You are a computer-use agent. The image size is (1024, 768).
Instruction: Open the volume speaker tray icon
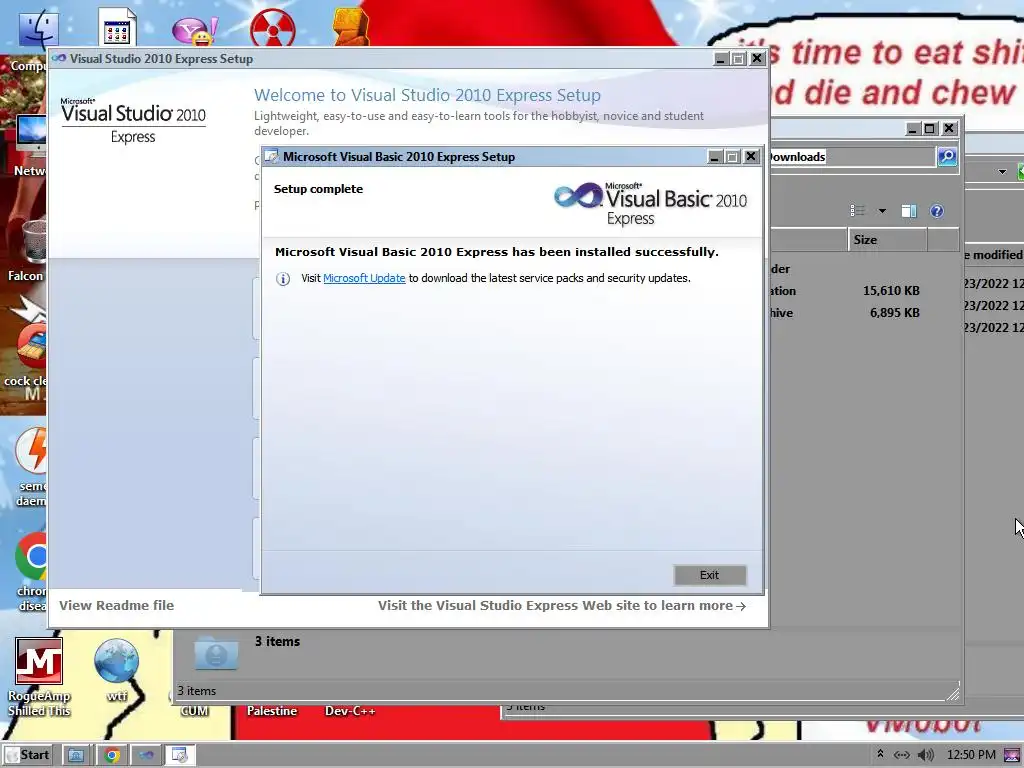tap(925, 755)
